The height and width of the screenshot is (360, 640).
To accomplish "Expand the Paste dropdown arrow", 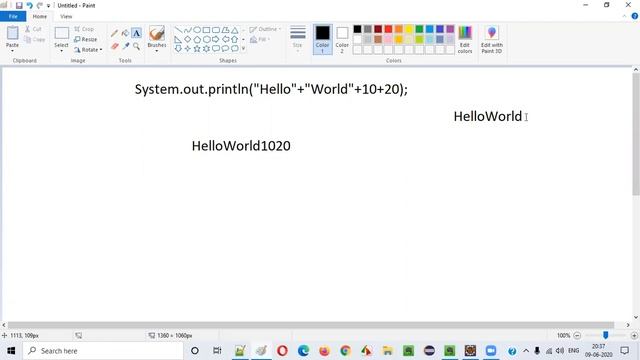I will [x=12, y=51].
